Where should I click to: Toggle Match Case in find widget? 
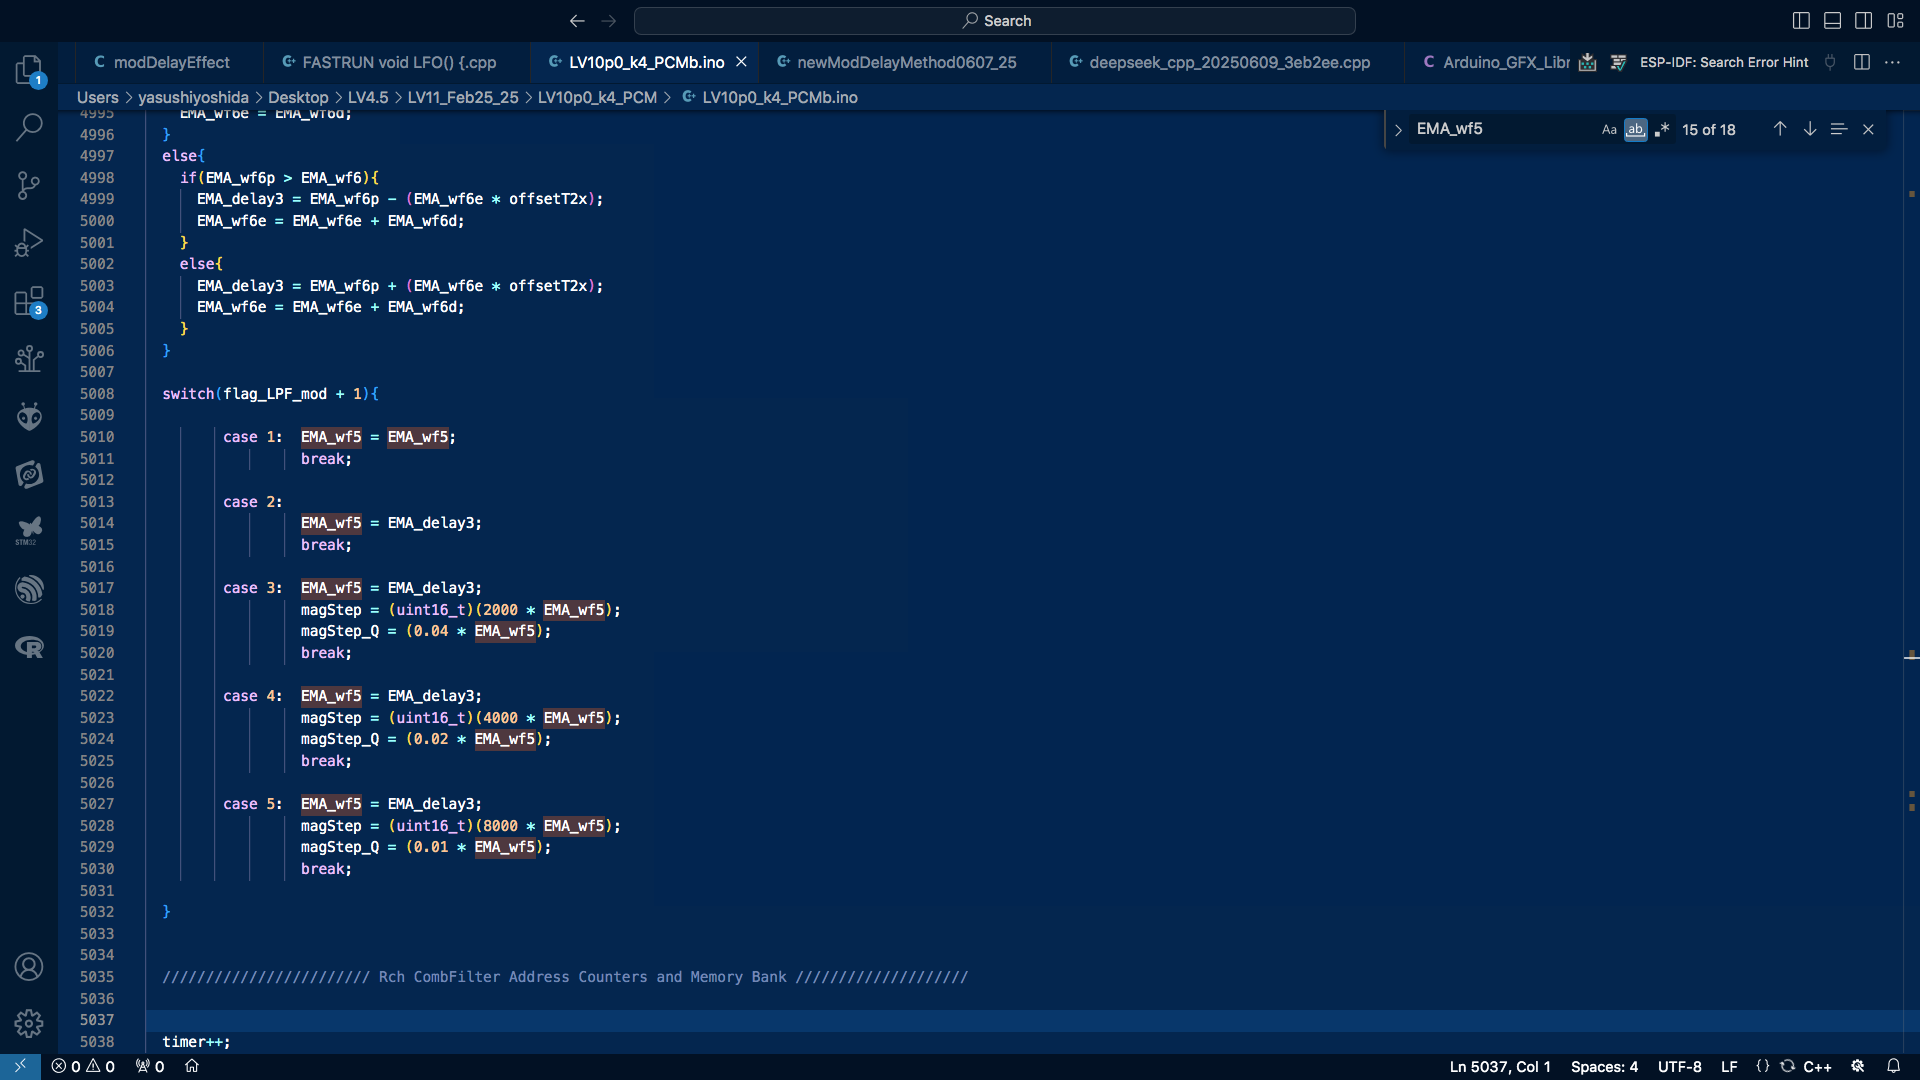pos(1608,130)
